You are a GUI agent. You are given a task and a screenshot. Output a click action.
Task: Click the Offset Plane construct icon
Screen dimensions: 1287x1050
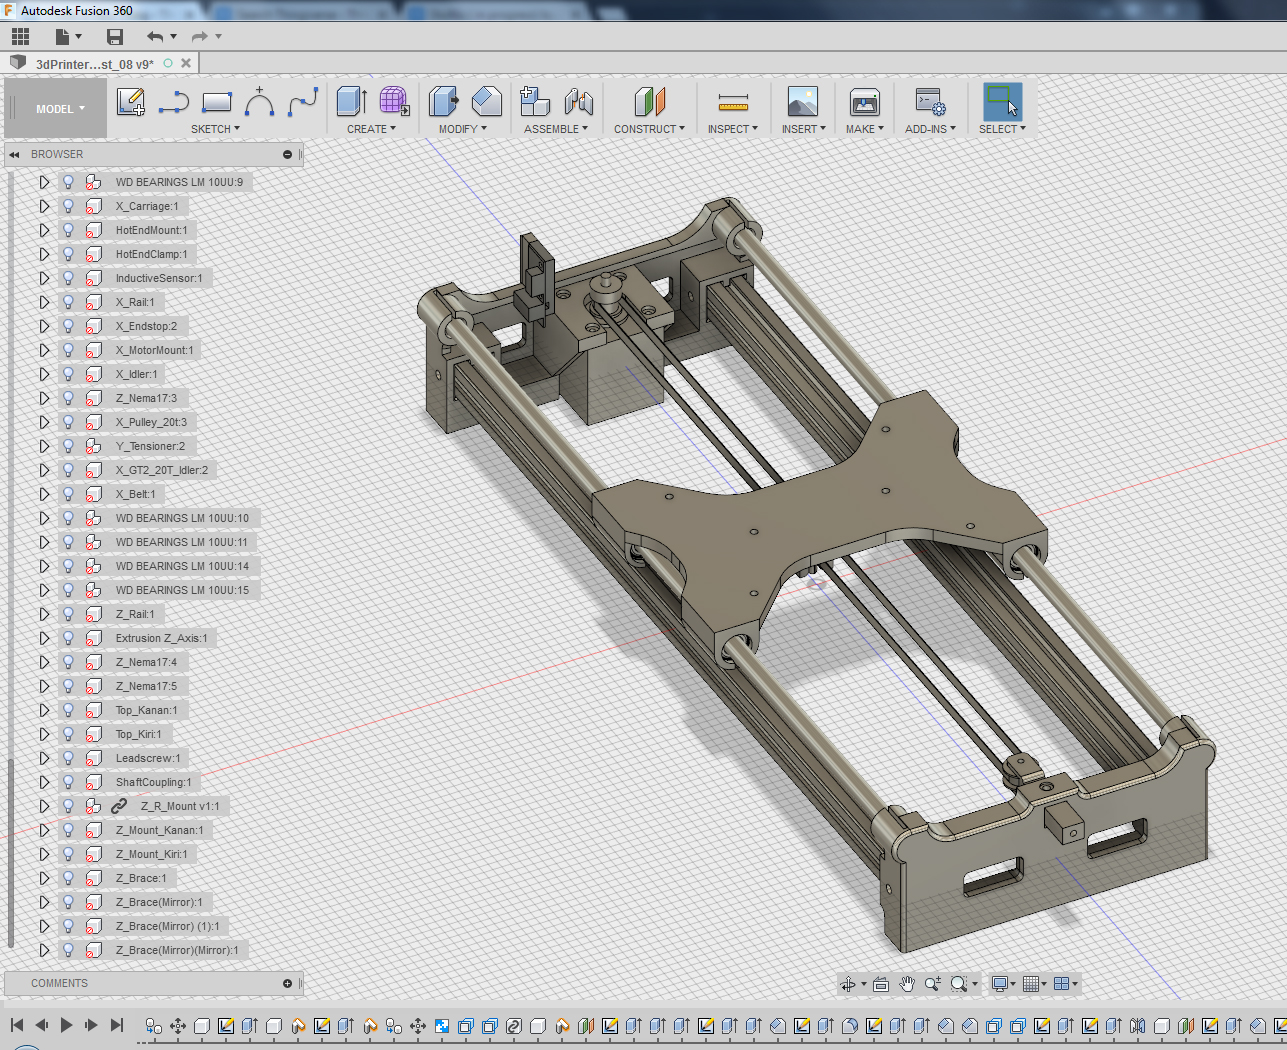point(650,101)
